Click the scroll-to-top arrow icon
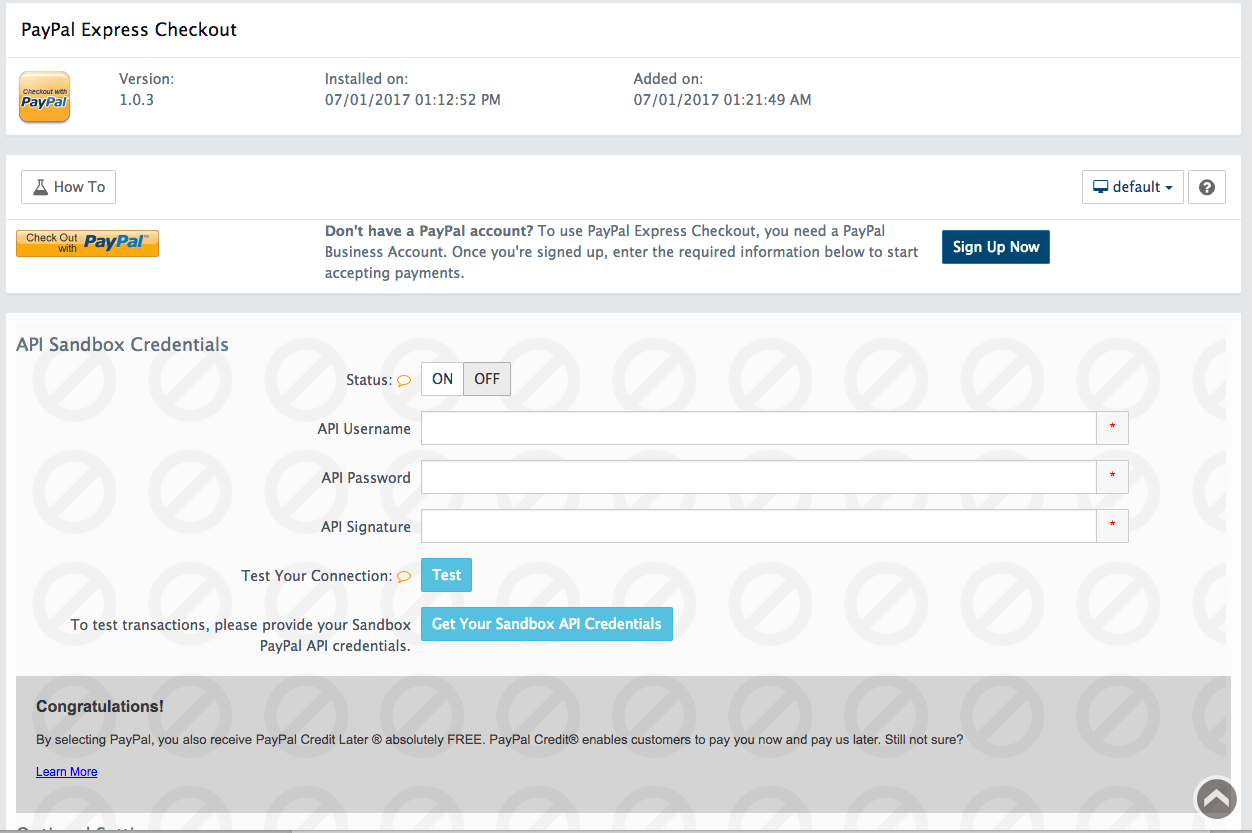Screen dimensions: 1252x833 [x=1217, y=799]
